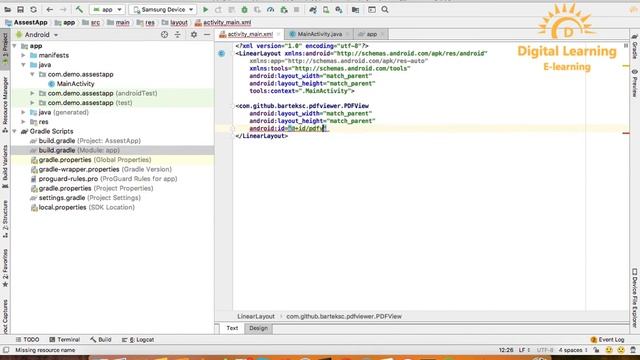
Task: Click the Stop square toolbar icon
Action: click(x=297, y=9)
